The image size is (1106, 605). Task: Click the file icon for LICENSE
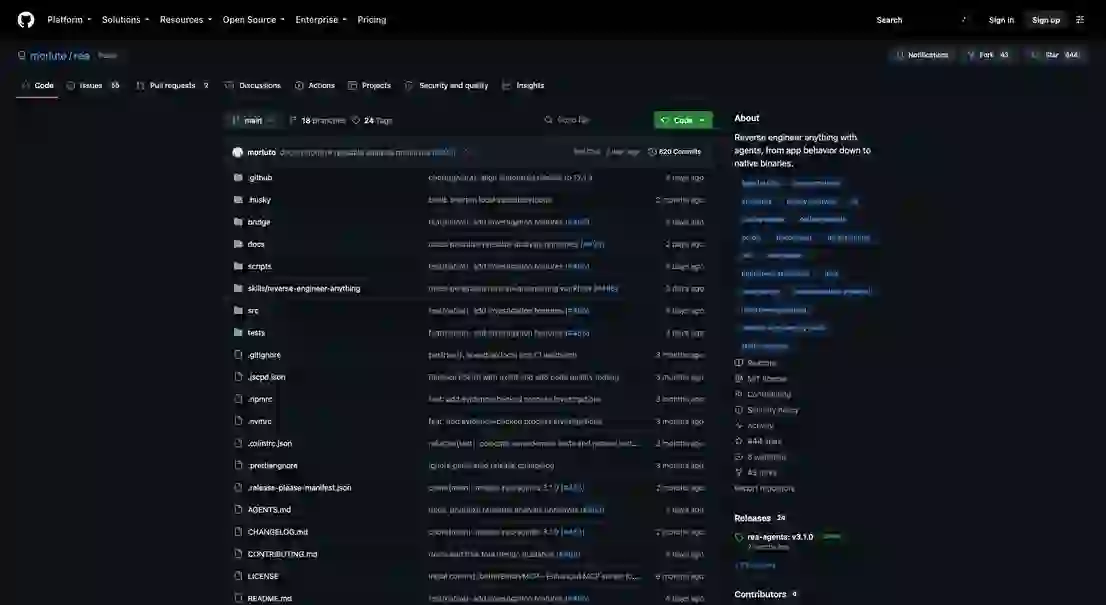(238, 576)
